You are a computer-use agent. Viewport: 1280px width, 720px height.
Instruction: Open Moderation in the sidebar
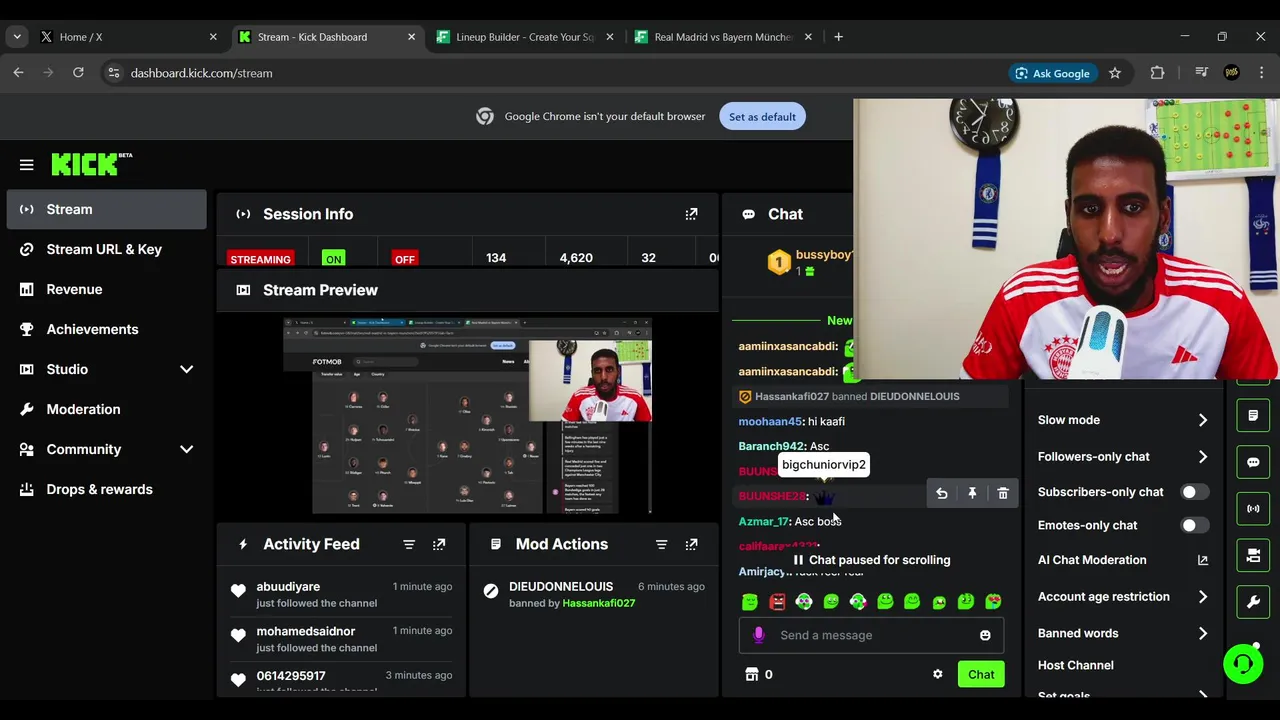pyautogui.click(x=106, y=409)
